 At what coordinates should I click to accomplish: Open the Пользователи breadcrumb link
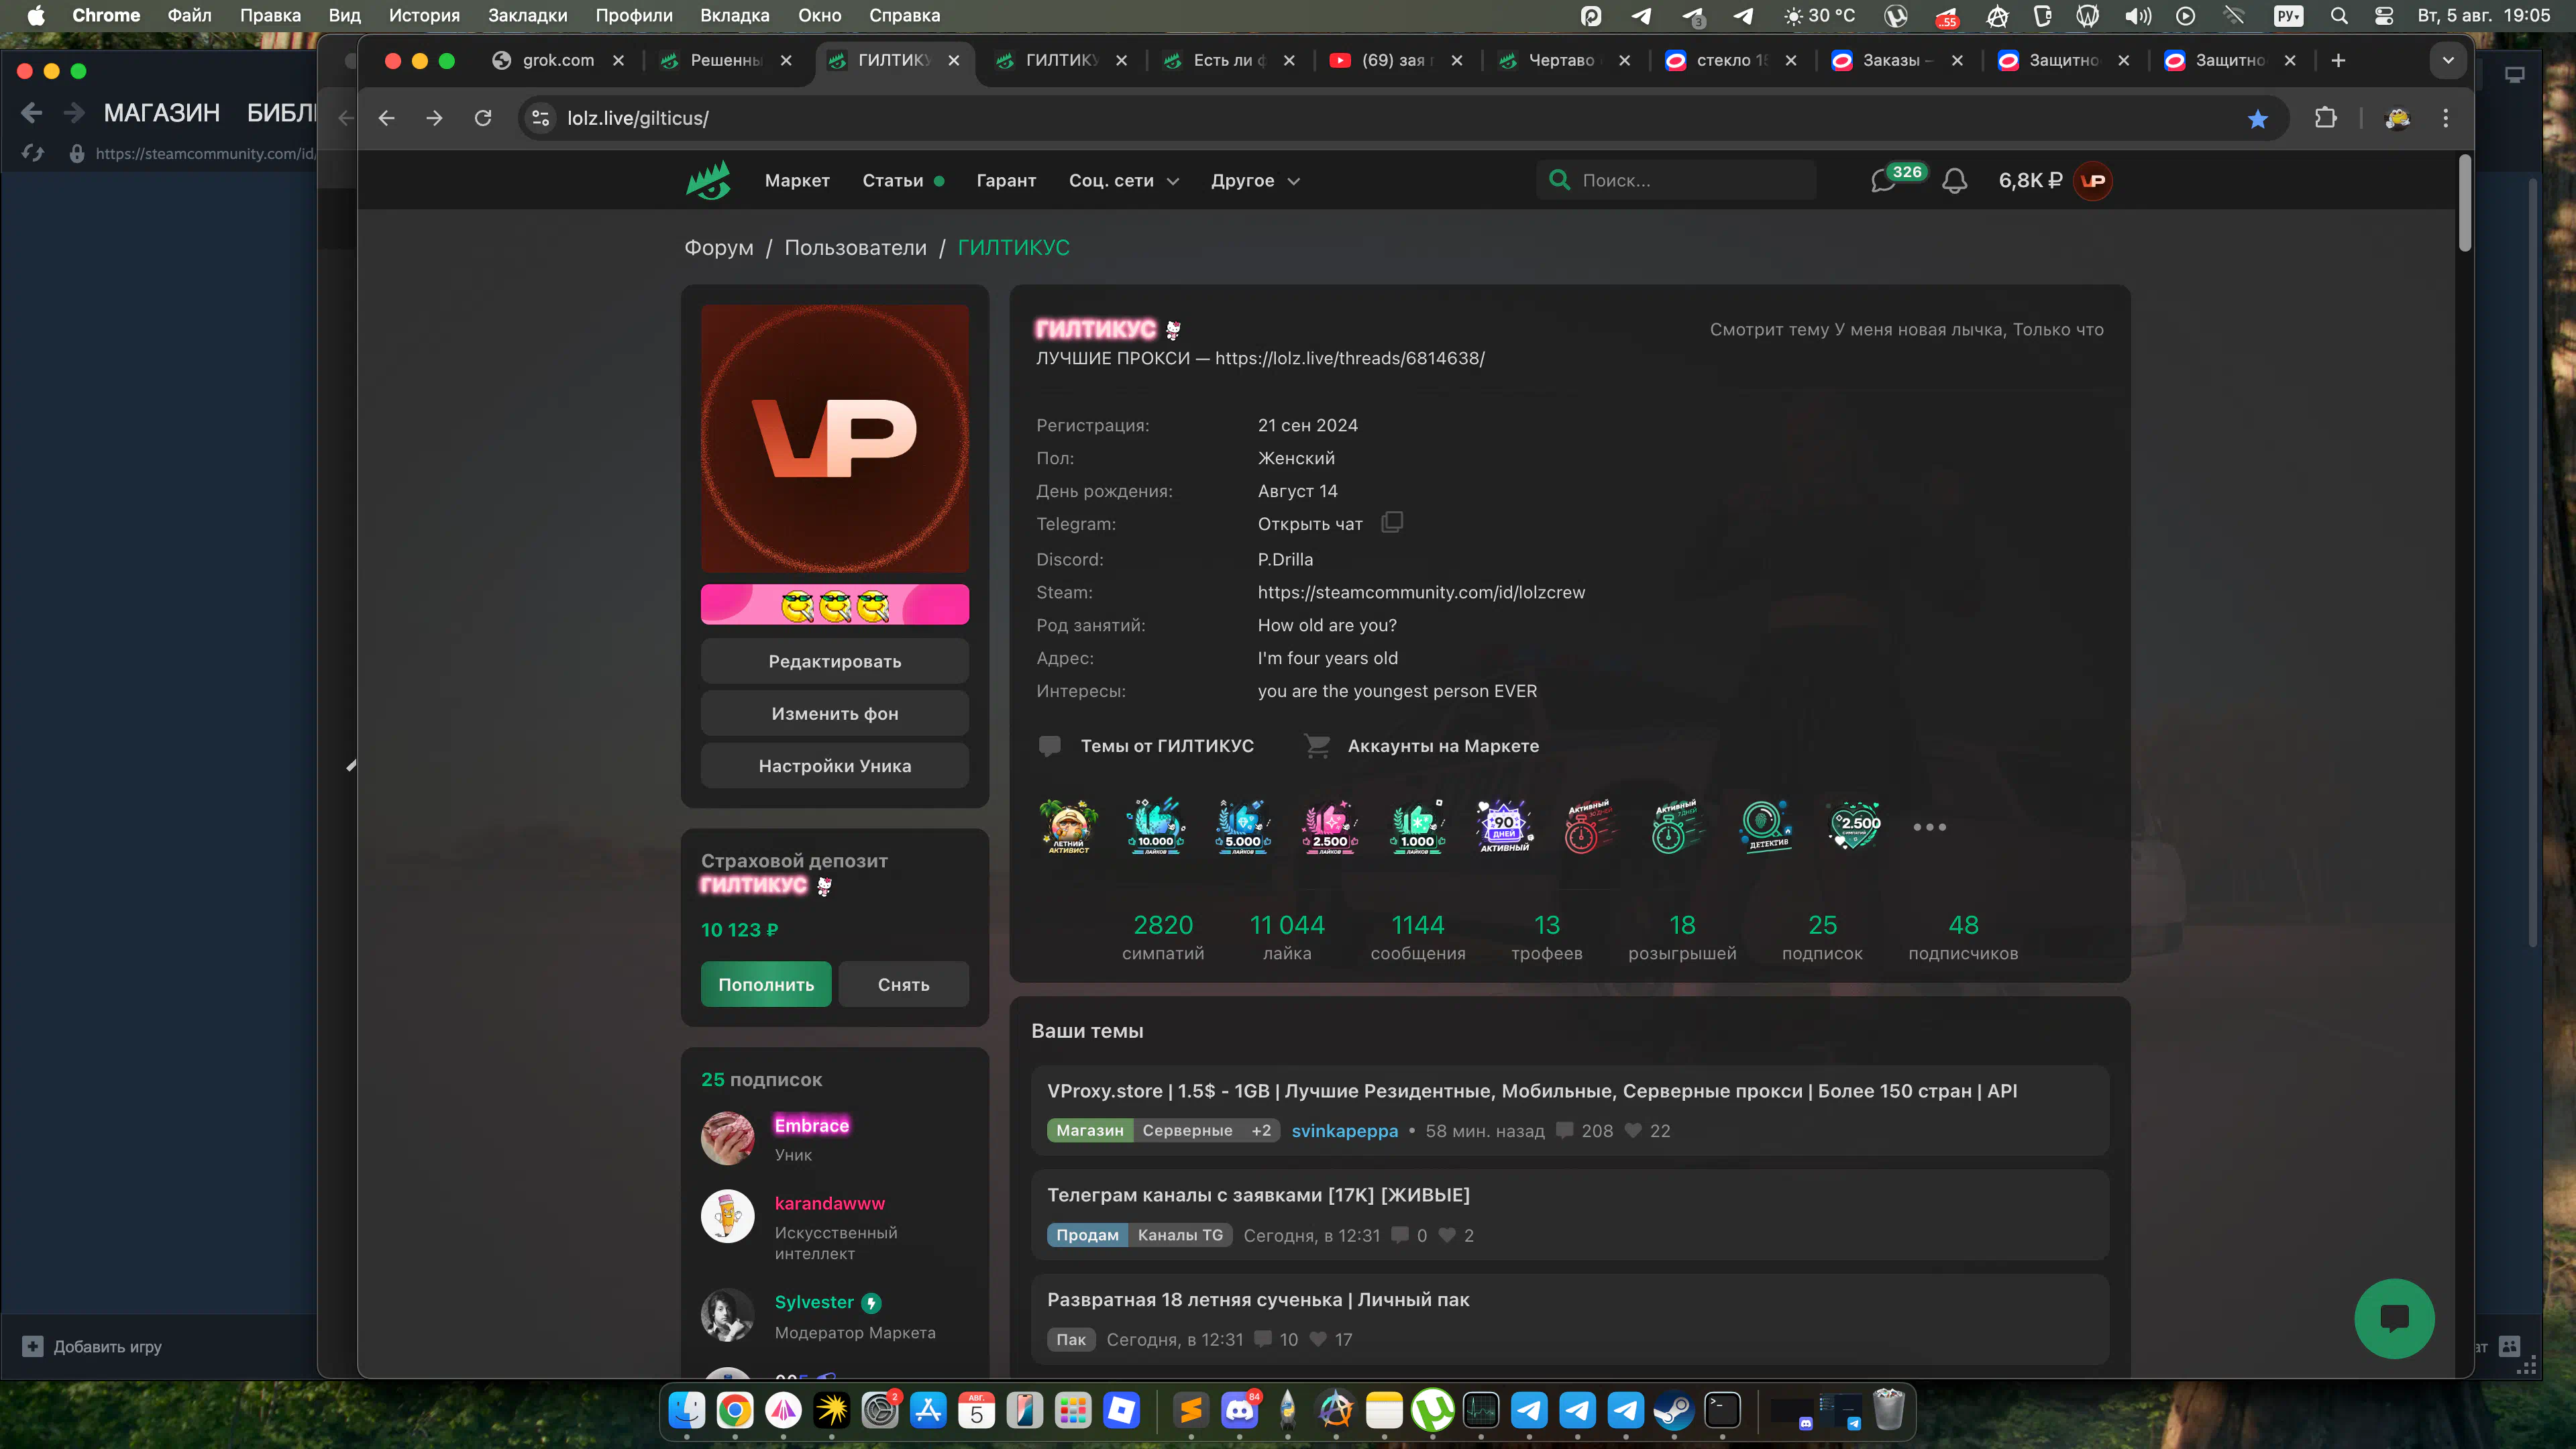point(855,247)
